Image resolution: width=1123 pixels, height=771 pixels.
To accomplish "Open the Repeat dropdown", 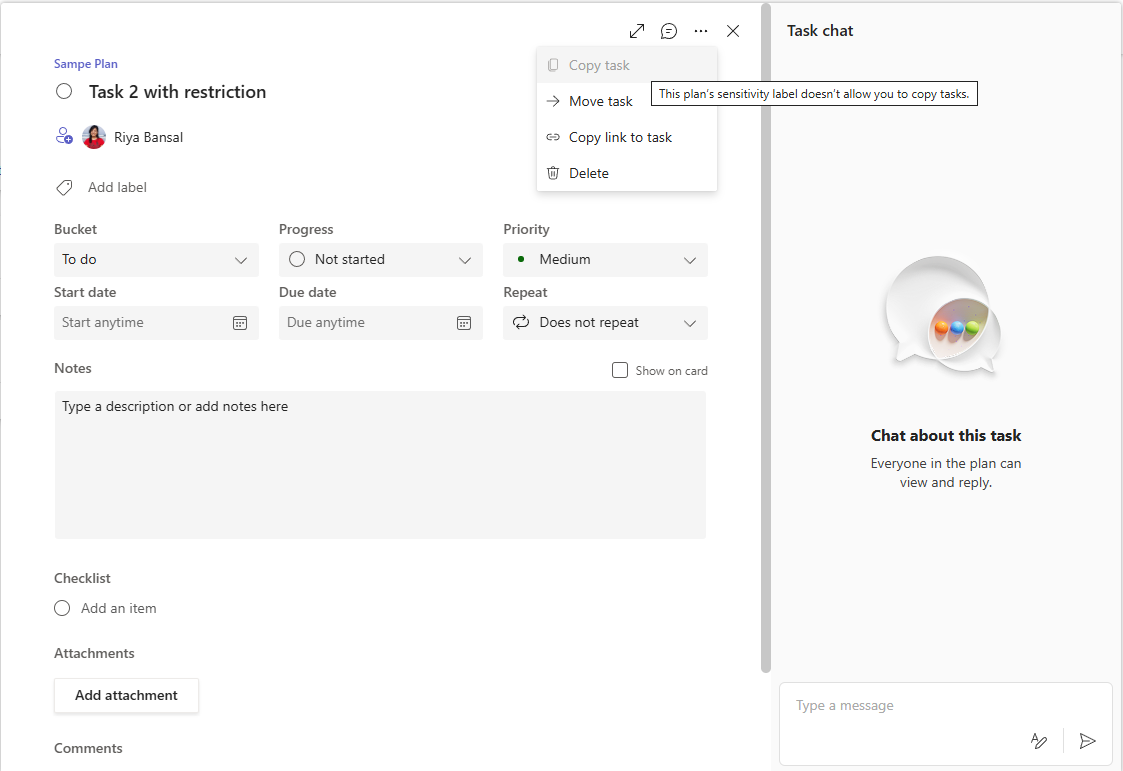I will pos(605,322).
